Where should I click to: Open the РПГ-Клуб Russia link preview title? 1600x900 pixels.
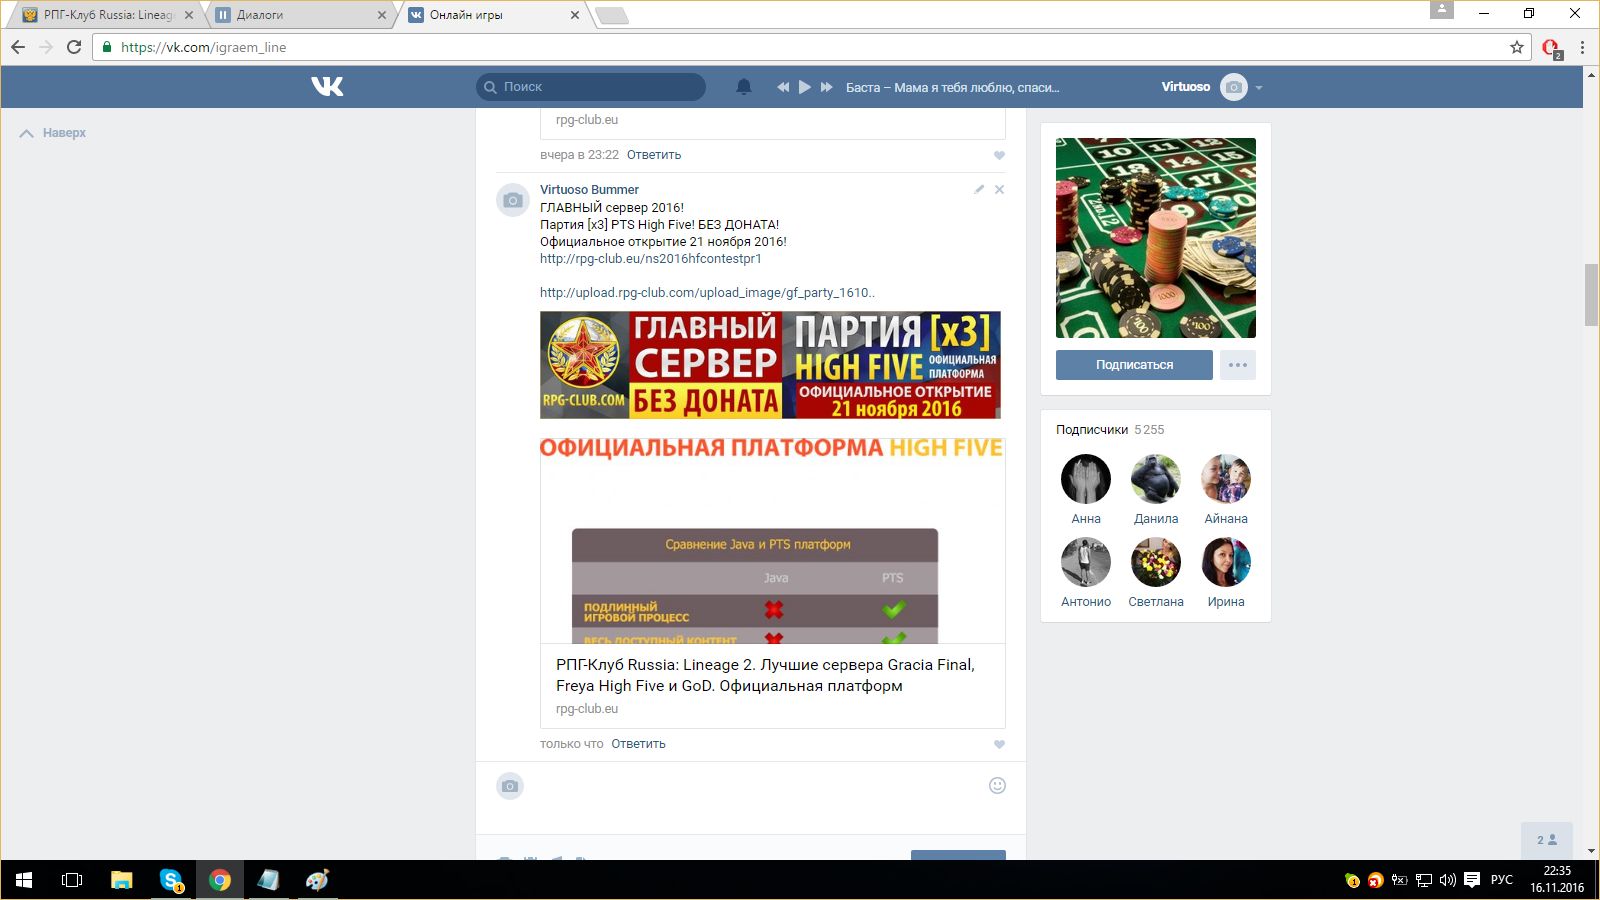(x=765, y=675)
